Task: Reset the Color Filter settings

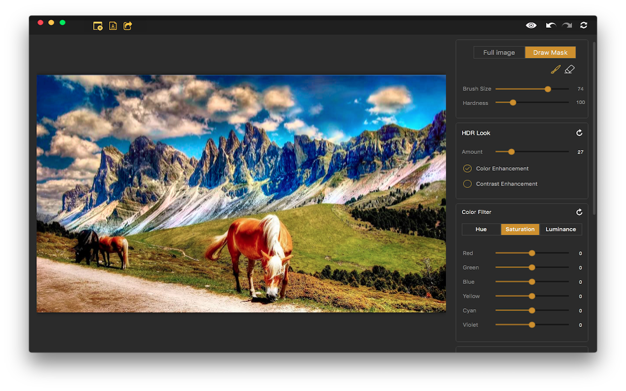Action: (579, 212)
